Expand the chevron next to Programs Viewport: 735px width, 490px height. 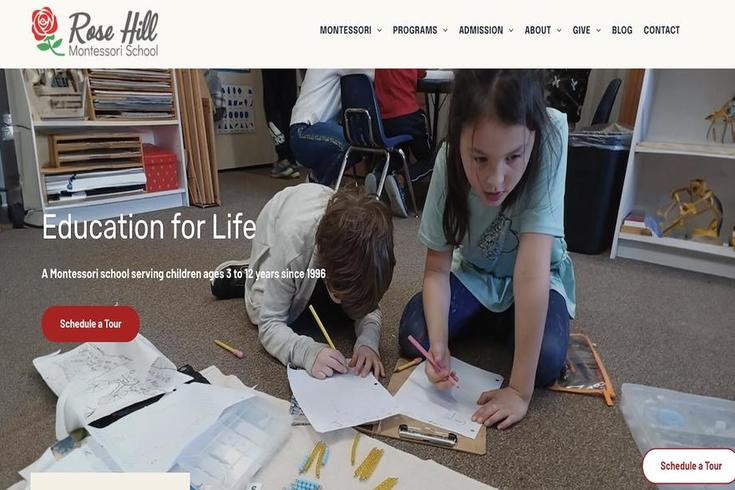point(445,30)
